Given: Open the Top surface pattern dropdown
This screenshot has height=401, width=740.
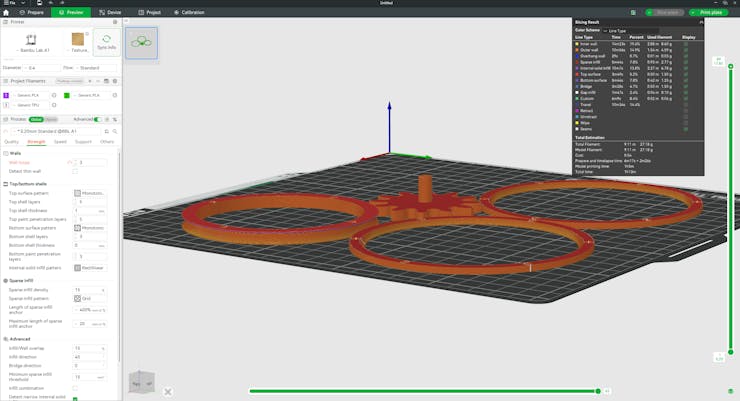Looking at the screenshot, I should 90,193.
